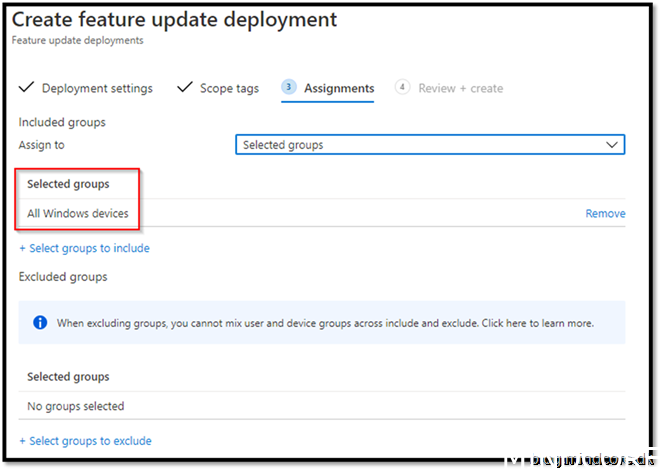Screen dimensions: 661x470
Task: Open the Review + create tab
Action: tap(460, 88)
